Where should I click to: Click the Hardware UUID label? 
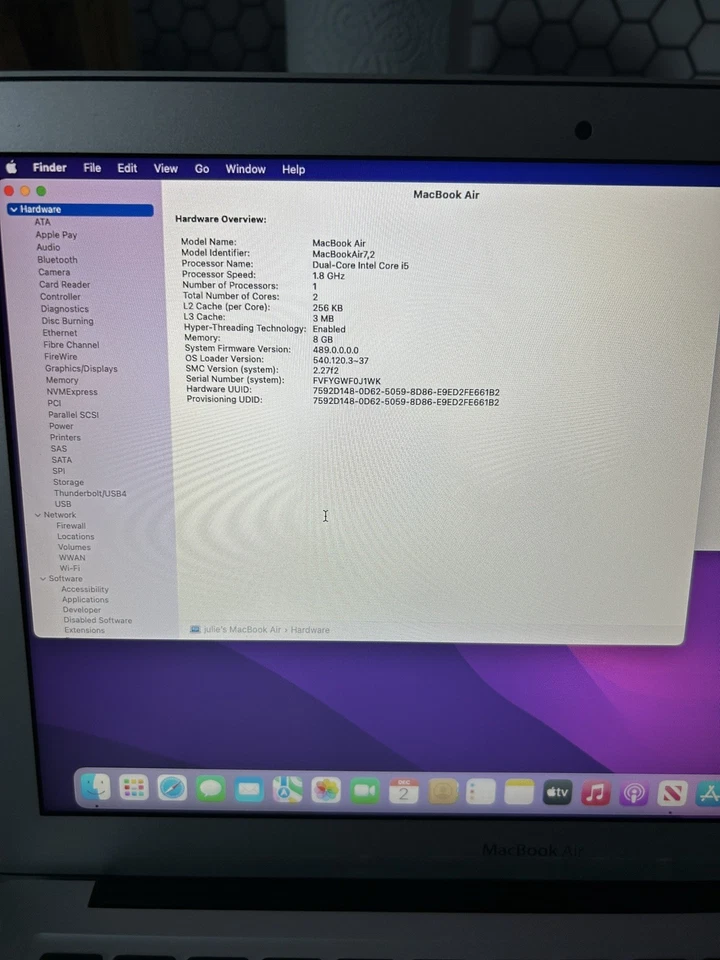point(219,389)
